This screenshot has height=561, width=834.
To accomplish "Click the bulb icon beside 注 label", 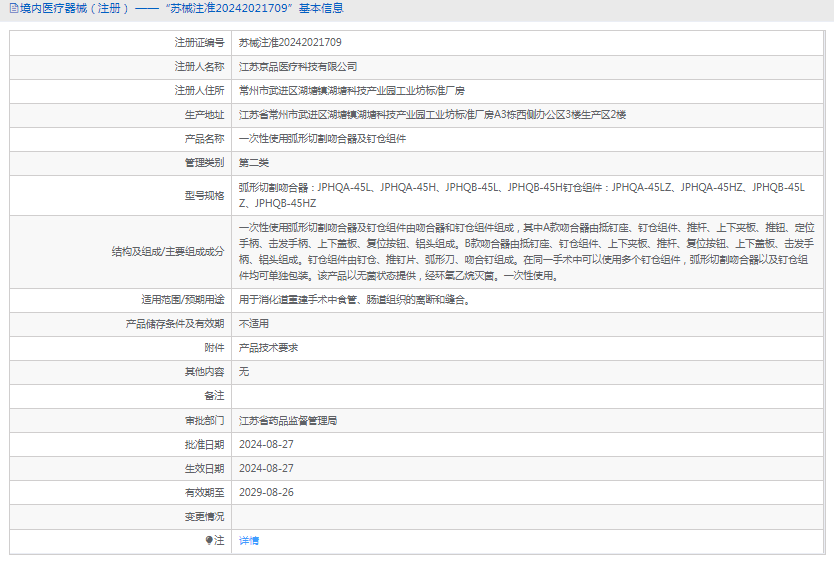I will coord(210,540).
